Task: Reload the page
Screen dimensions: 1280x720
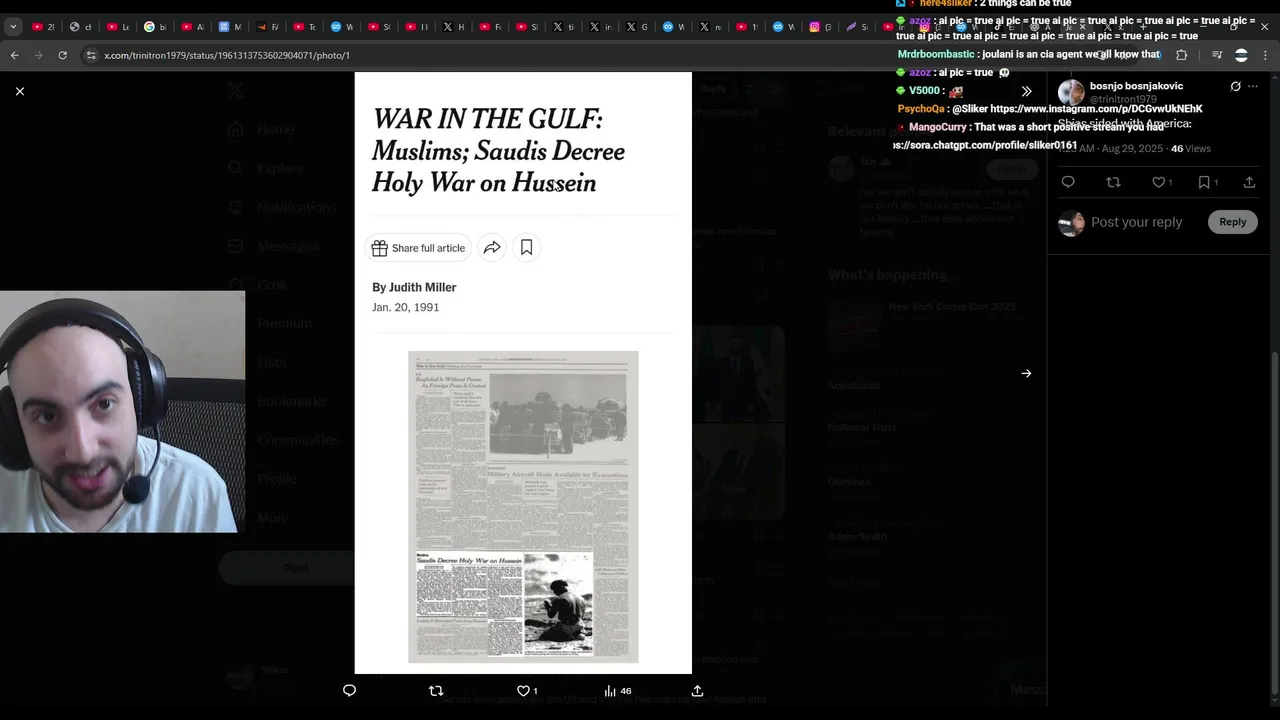Action: (x=62, y=55)
